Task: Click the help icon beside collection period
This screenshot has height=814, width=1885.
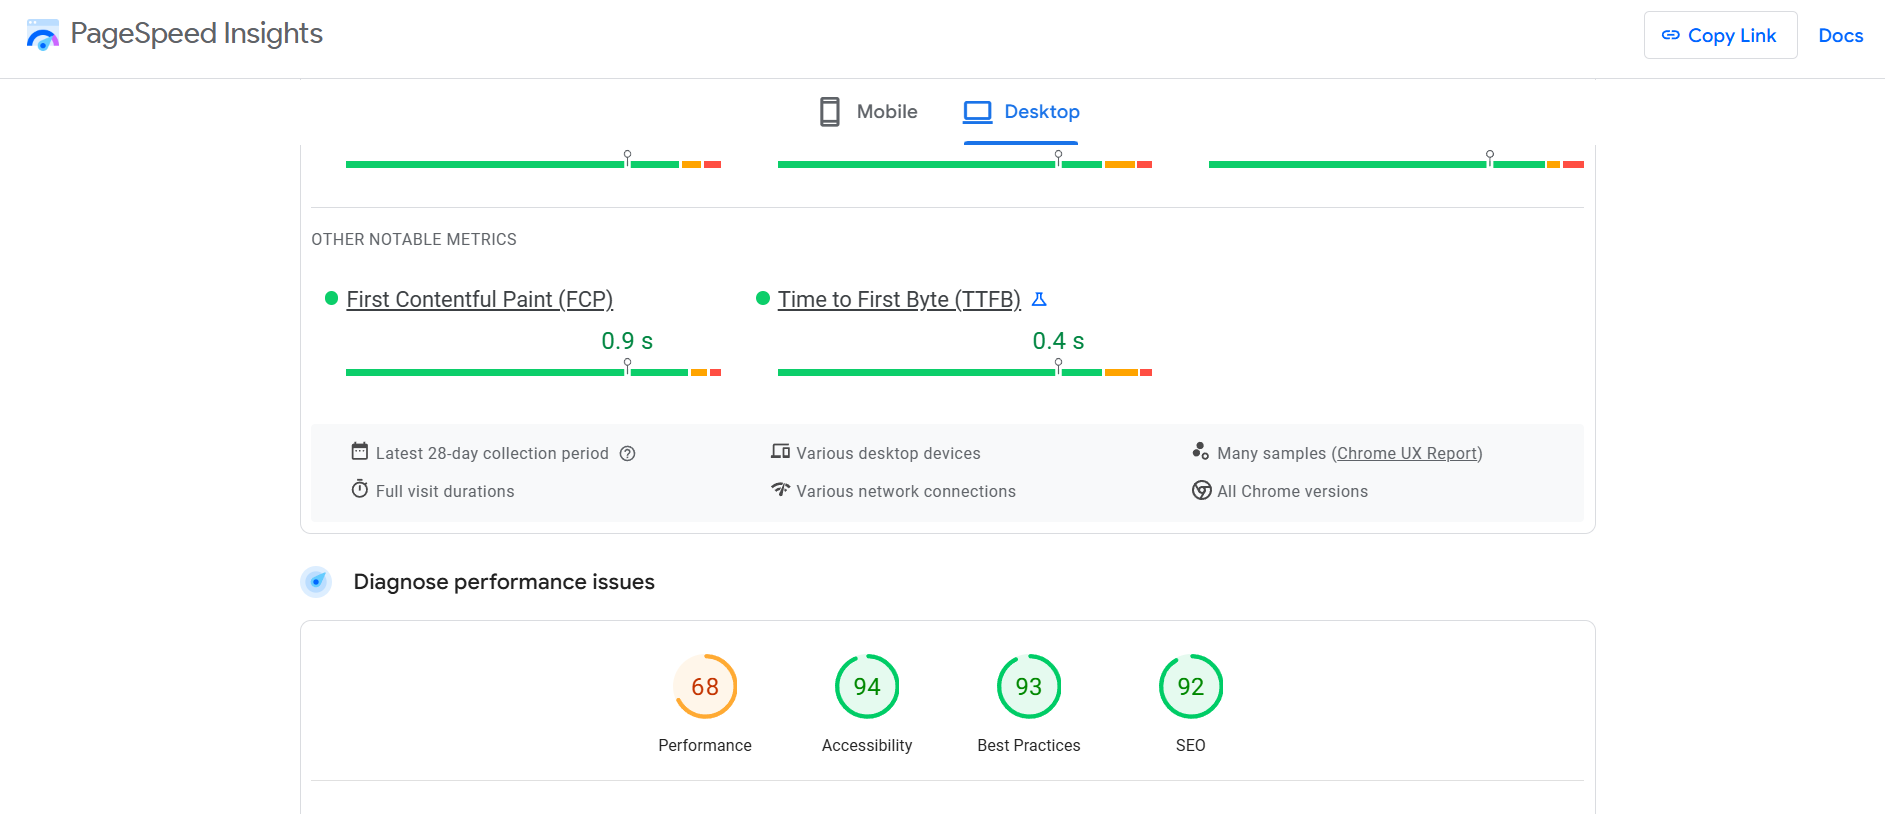Action: [x=628, y=454]
